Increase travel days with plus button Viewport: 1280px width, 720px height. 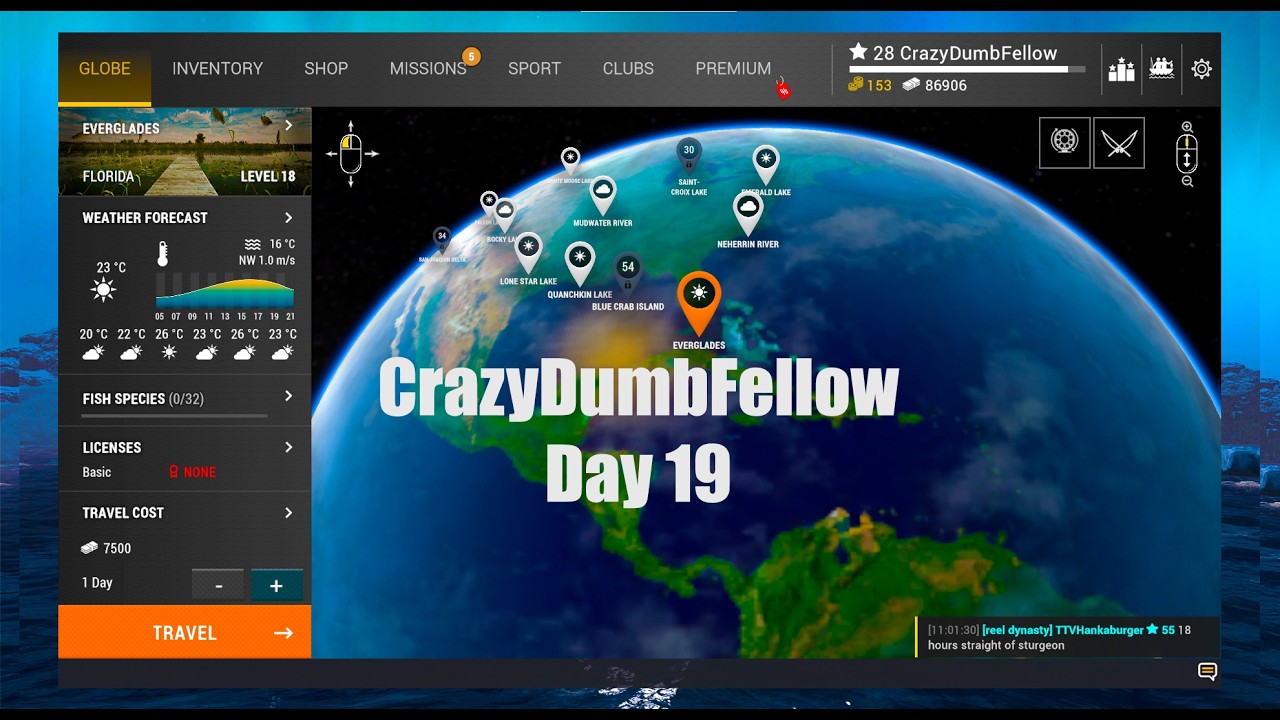click(277, 585)
